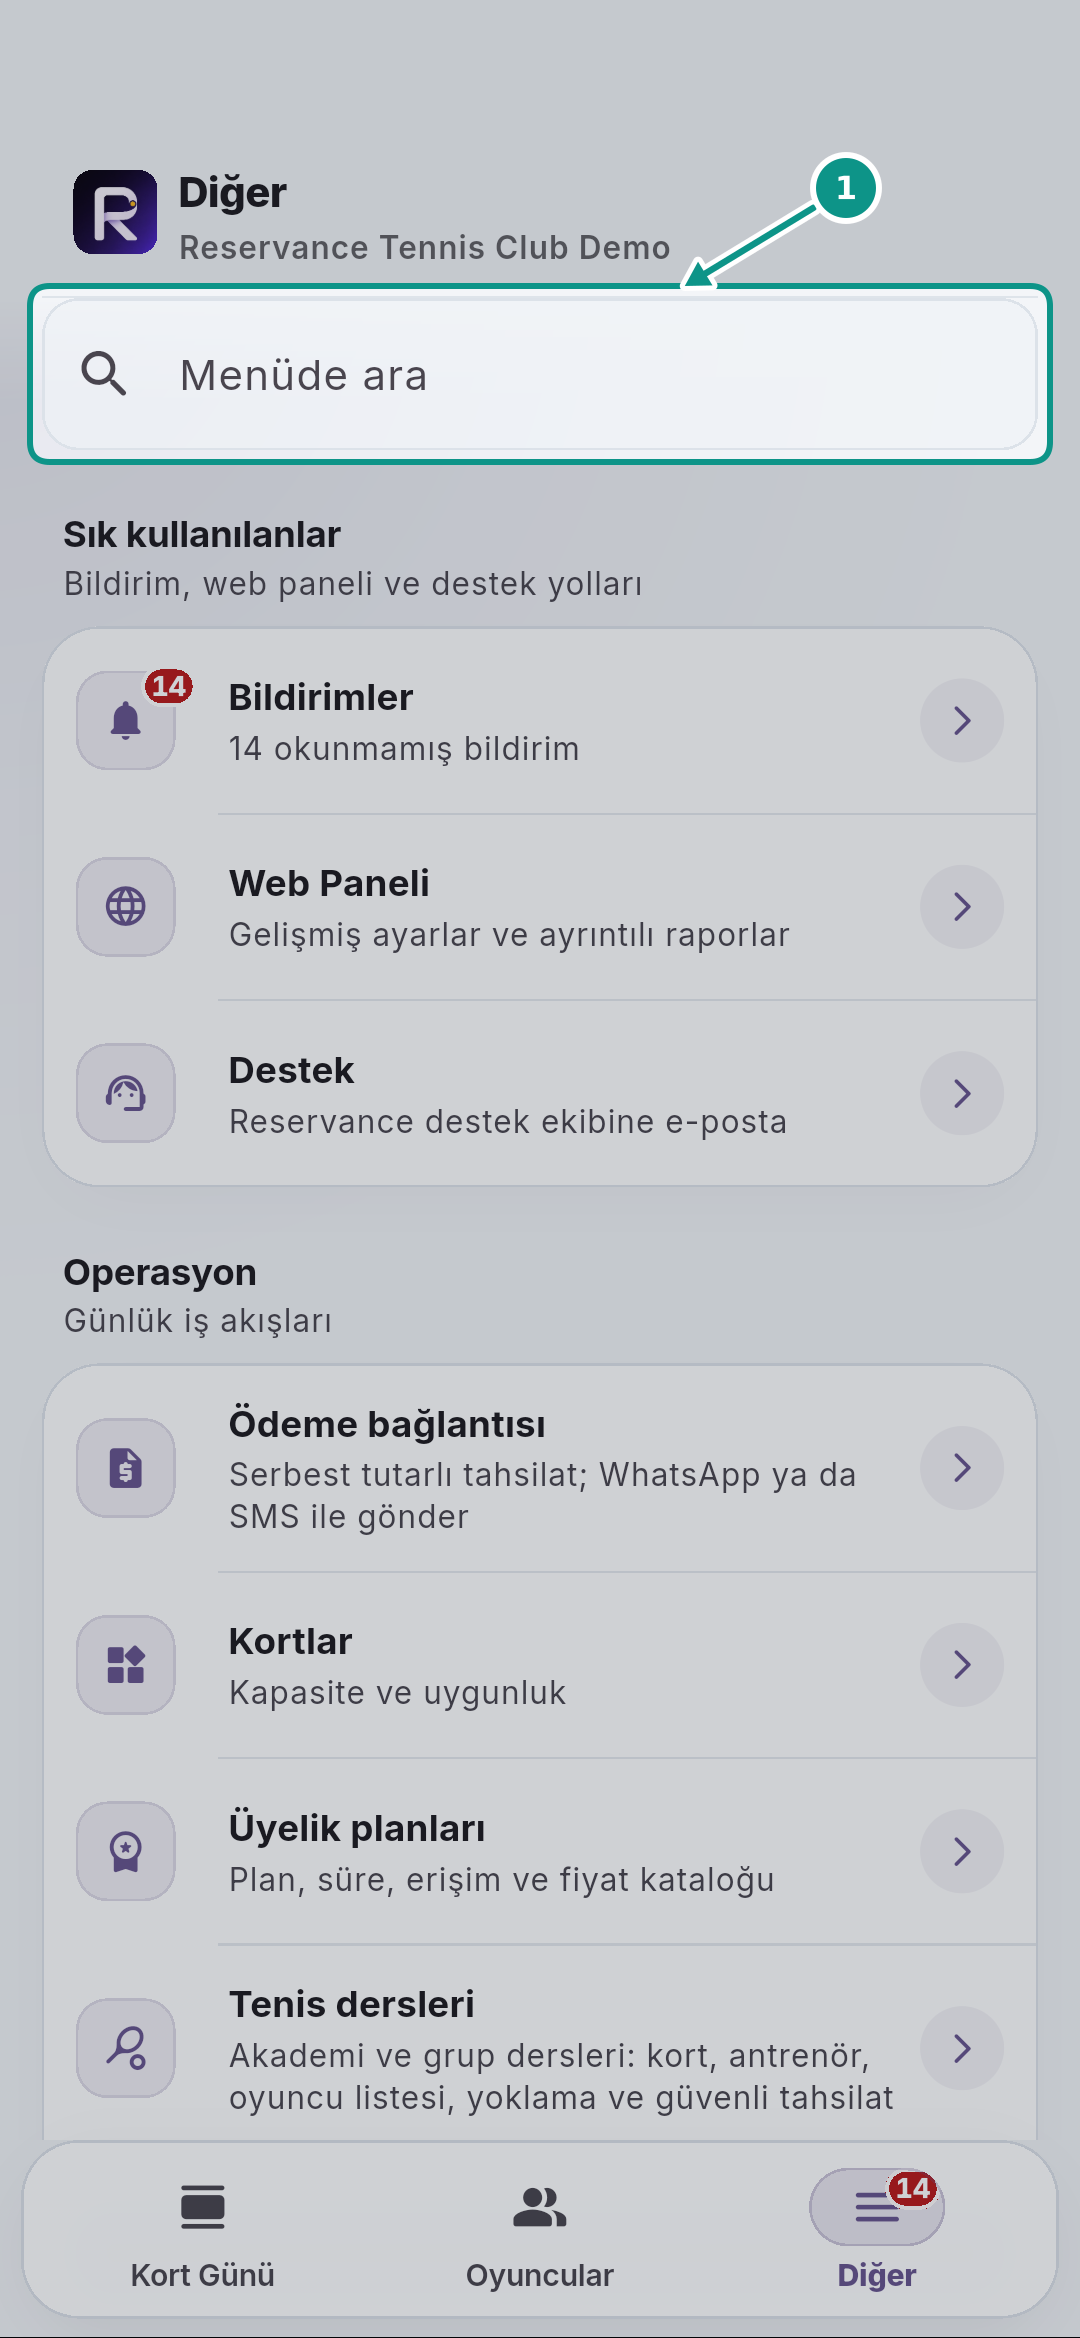The image size is (1080, 2338).
Task: Tap the Web Paneli globe icon
Action: tap(126, 906)
